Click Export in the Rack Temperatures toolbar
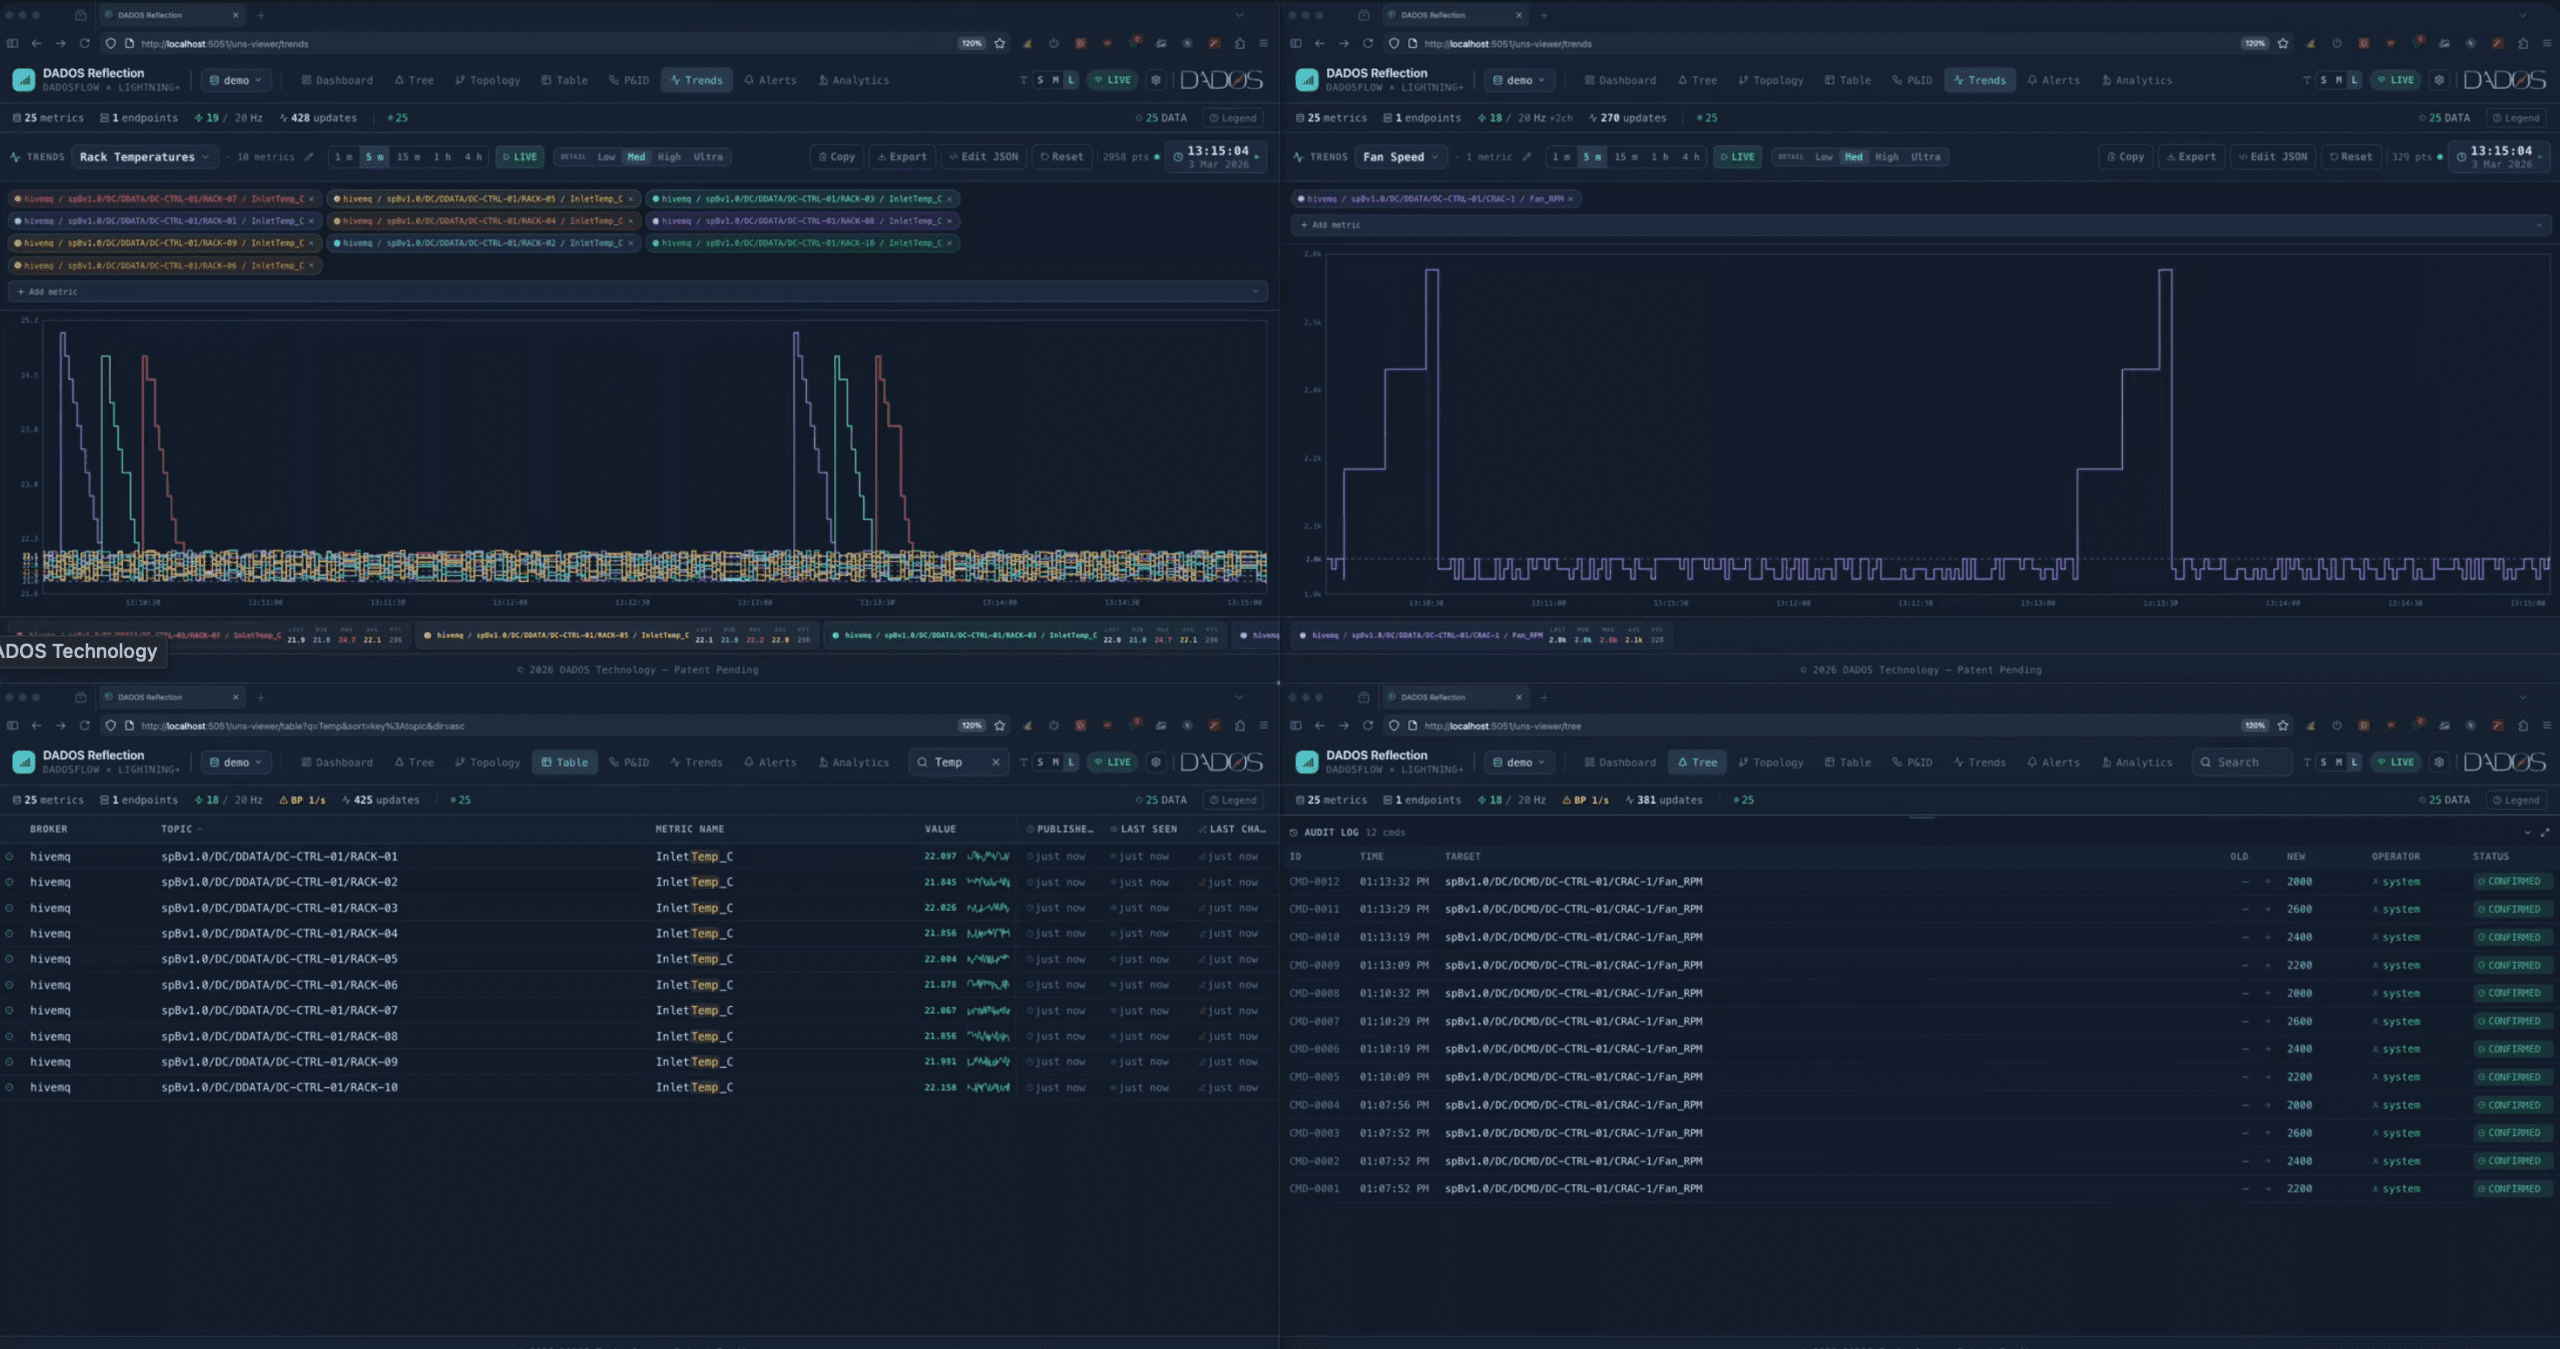2560x1349 pixels. tap(902, 157)
